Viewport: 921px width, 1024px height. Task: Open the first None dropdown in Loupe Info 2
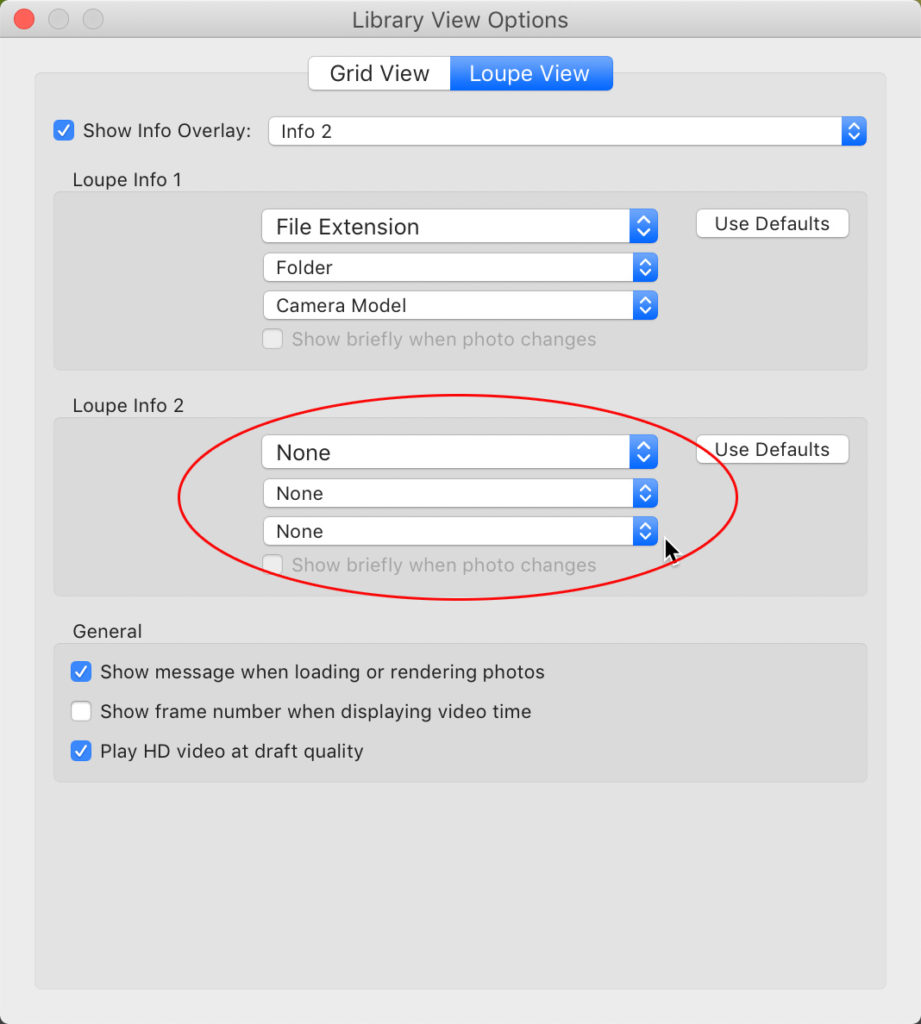tap(459, 453)
